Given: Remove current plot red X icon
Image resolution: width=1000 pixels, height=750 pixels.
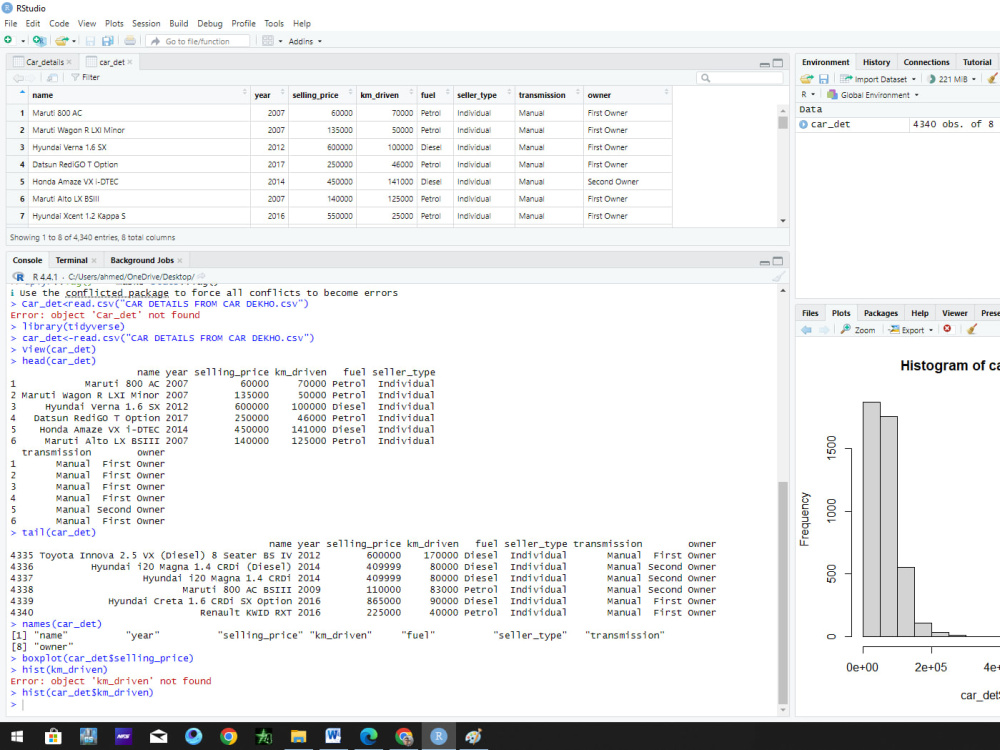Looking at the screenshot, I should coord(947,329).
